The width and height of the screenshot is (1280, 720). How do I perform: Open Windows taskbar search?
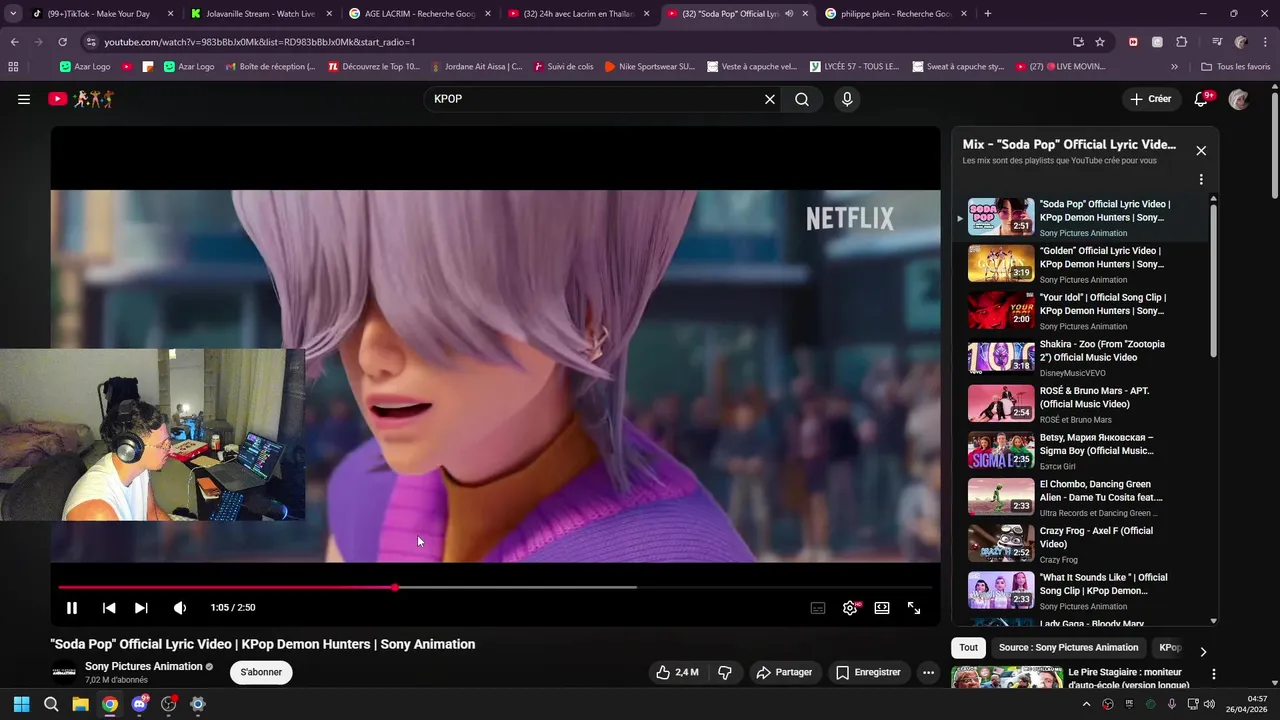coord(51,704)
